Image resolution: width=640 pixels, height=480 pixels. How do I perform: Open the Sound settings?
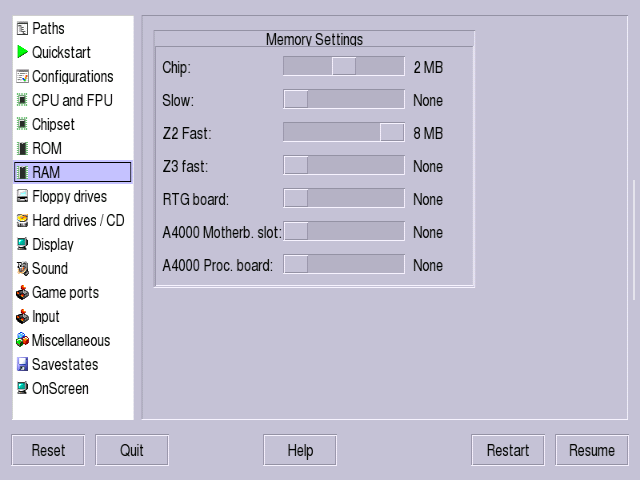(x=50, y=268)
